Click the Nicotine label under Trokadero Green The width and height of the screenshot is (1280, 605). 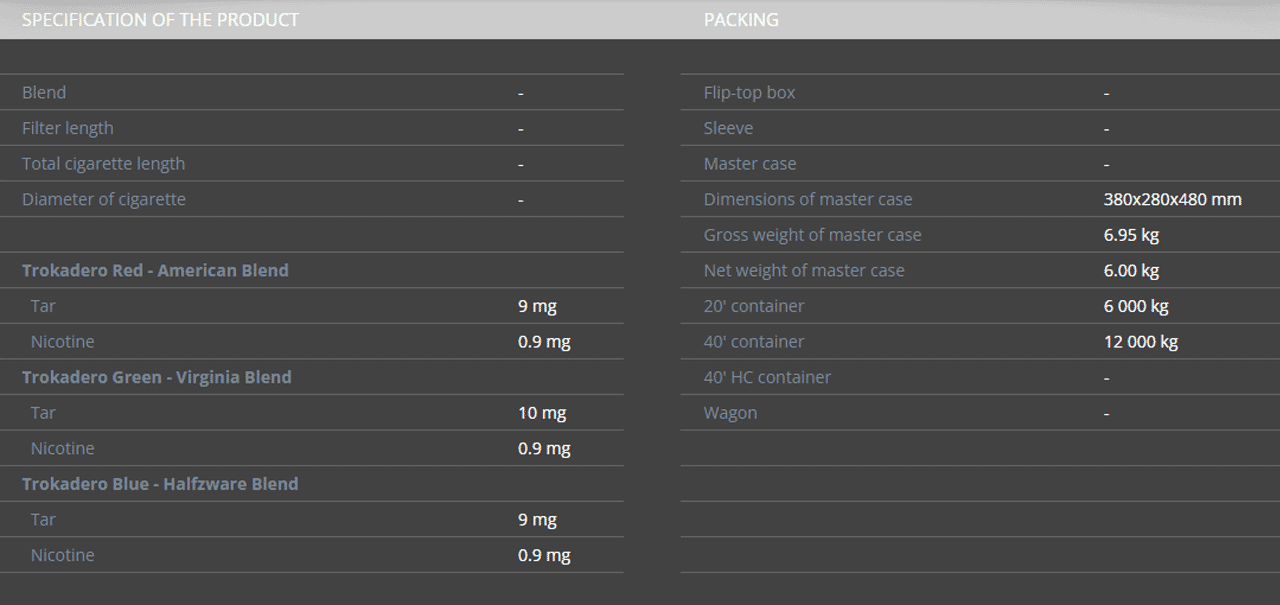click(x=62, y=448)
